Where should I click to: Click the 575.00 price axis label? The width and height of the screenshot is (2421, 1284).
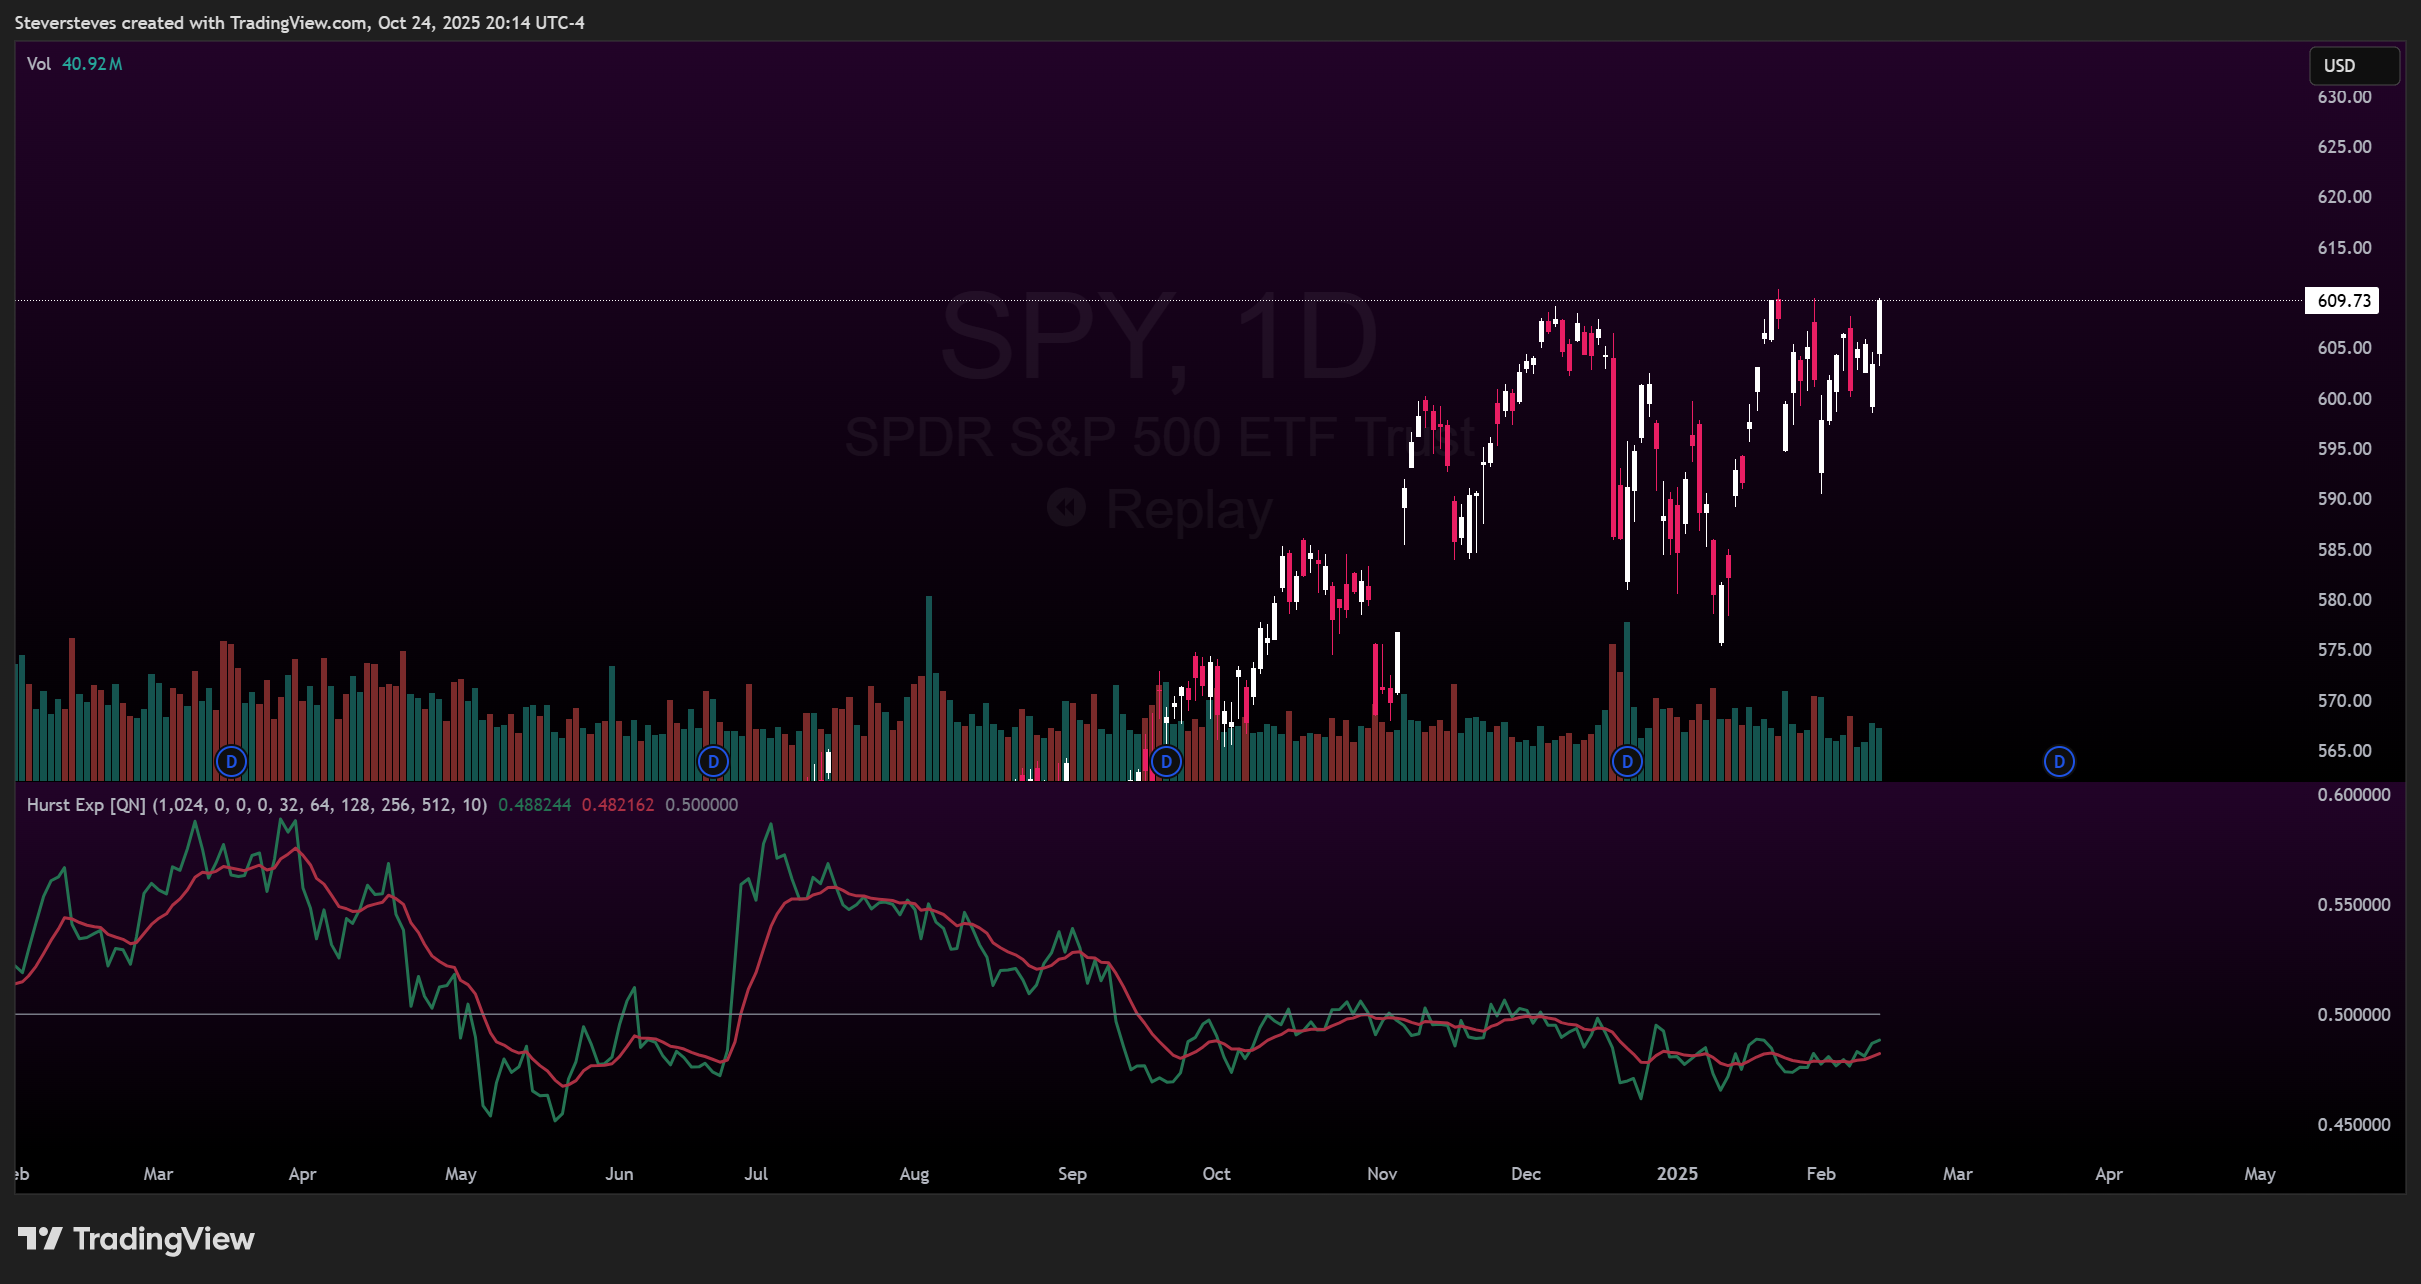click(2344, 650)
